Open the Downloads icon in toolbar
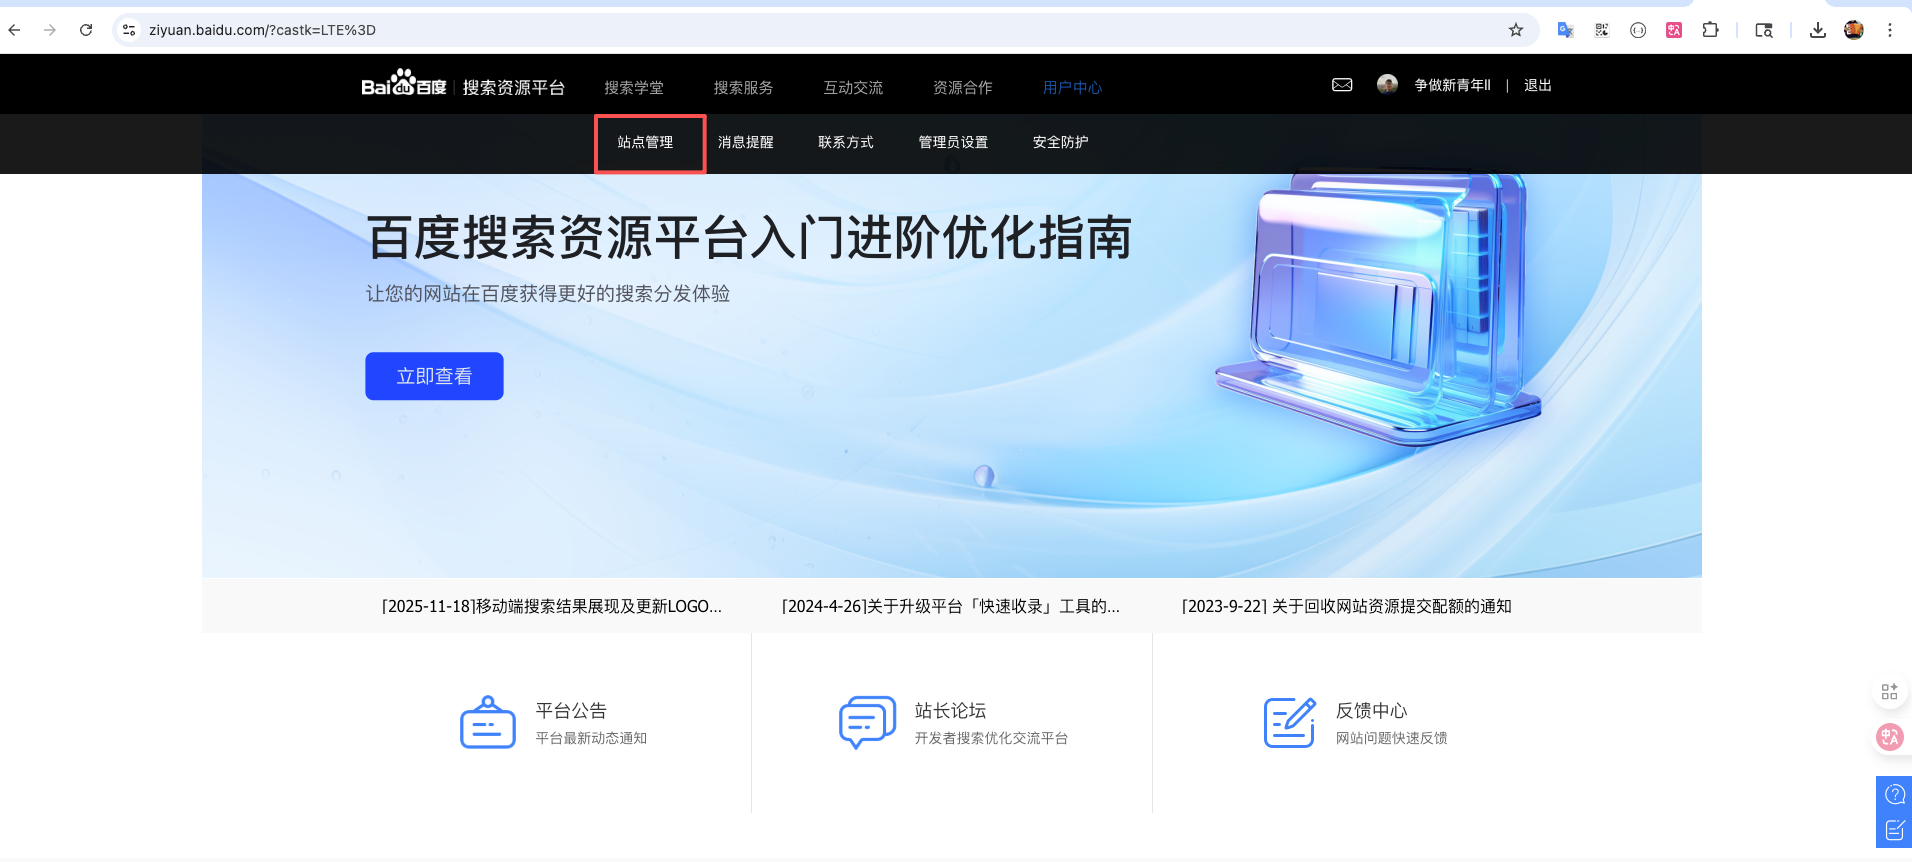The width and height of the screenshot is (1912, 862). (1818, 30)
